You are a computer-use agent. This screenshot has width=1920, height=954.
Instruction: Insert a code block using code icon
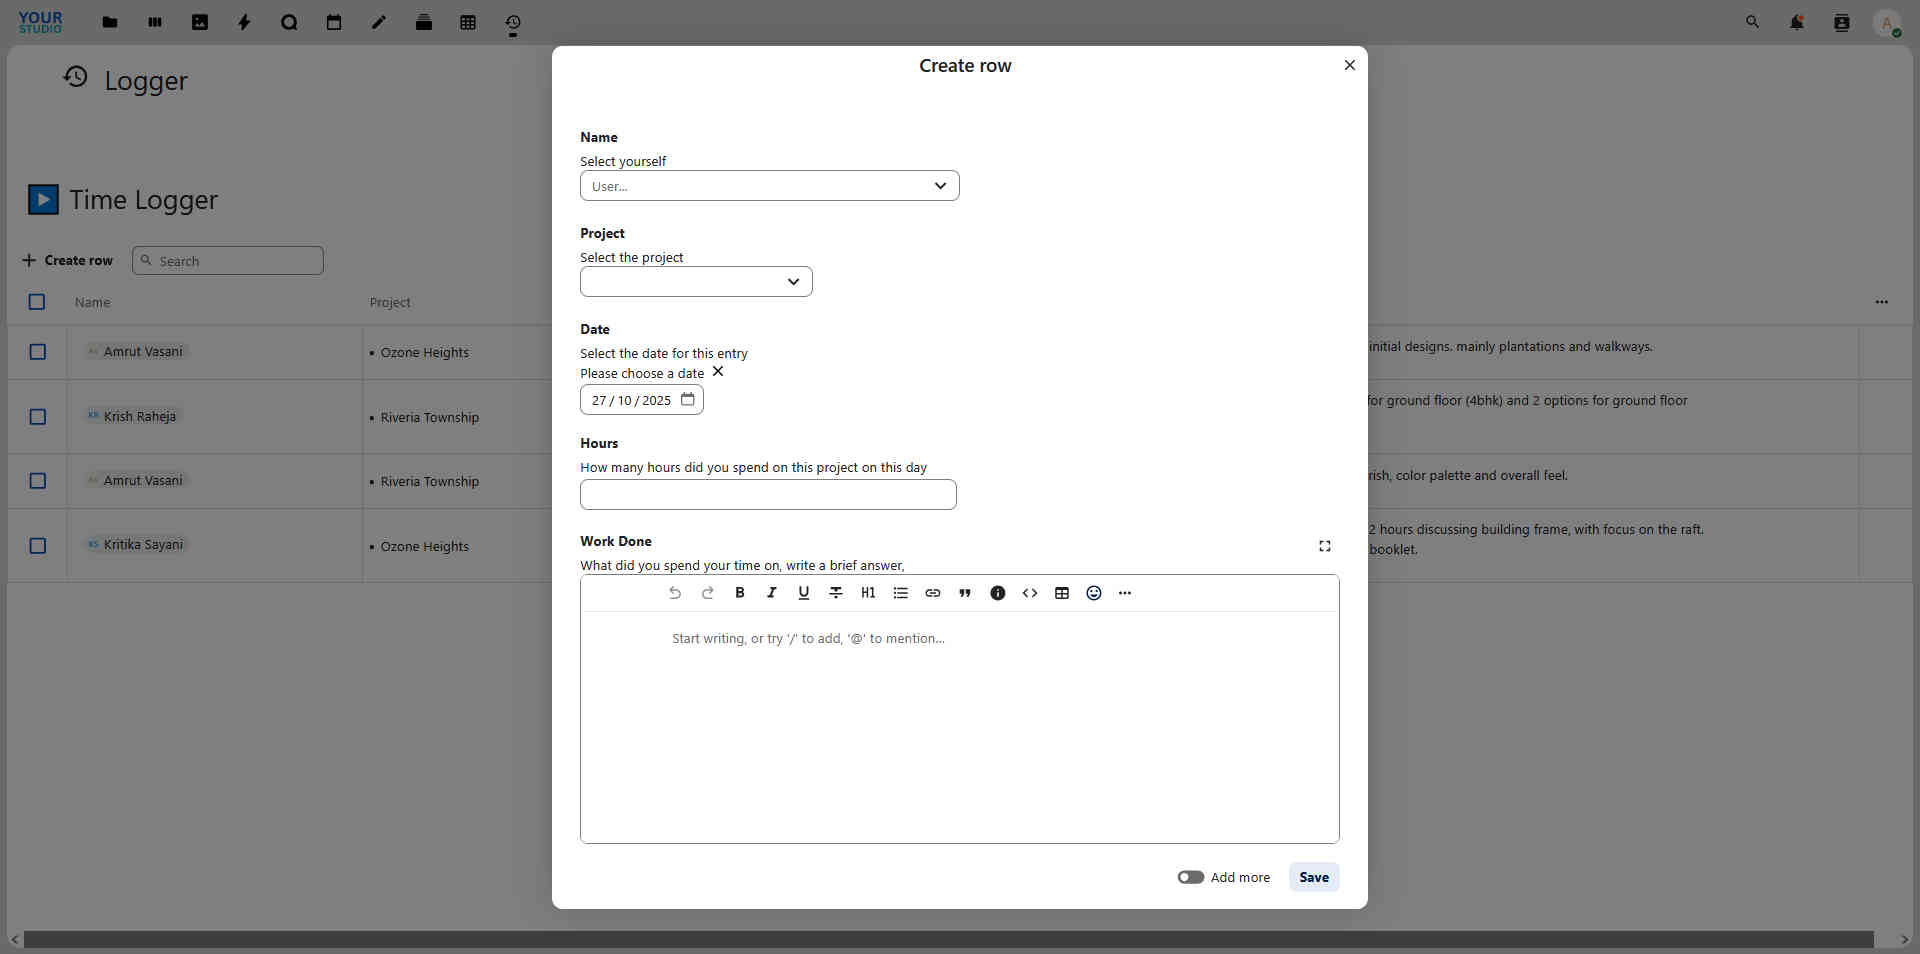coord(1030,593)
